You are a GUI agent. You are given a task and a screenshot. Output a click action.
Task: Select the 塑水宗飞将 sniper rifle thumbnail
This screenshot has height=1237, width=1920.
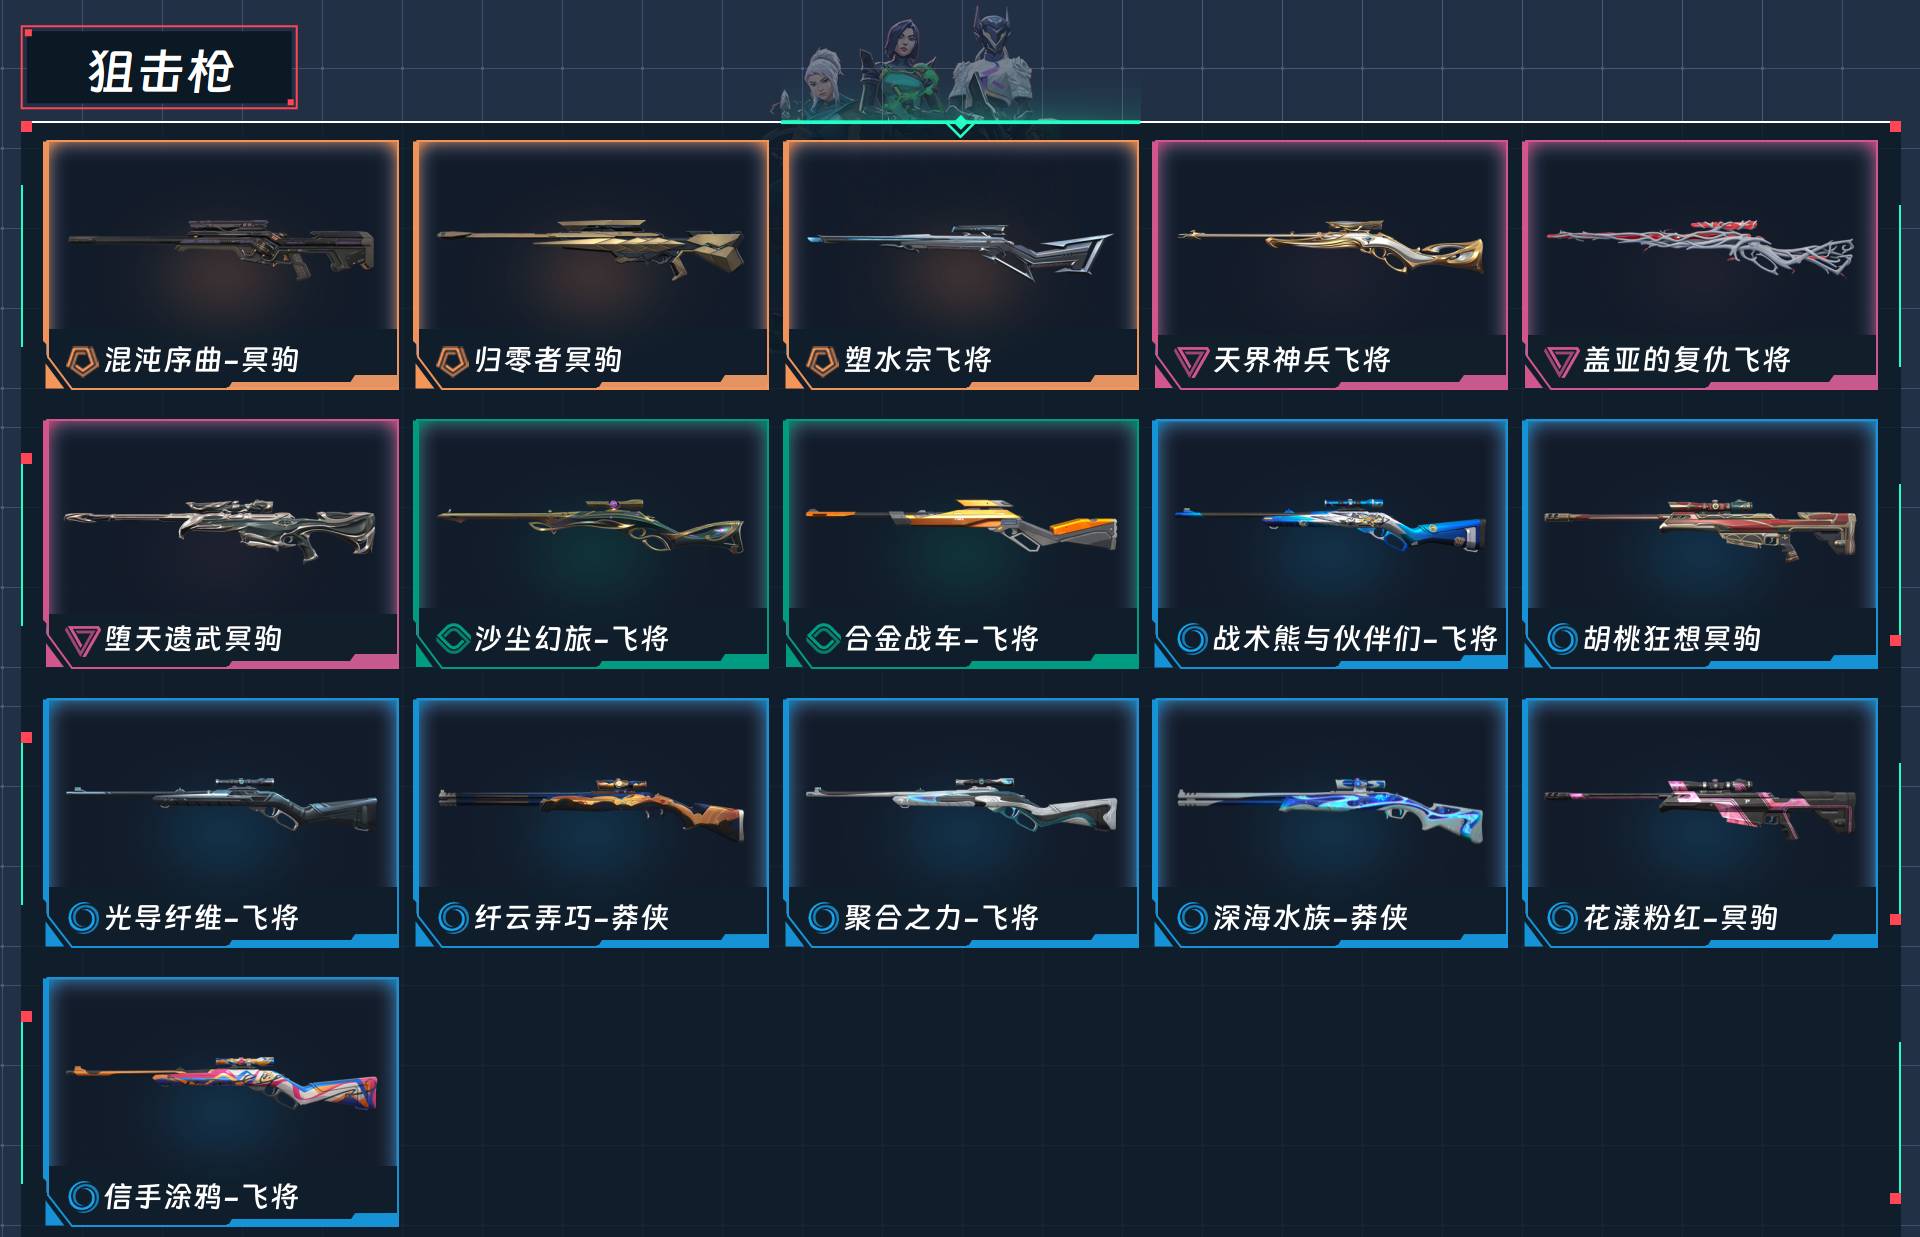[961, 250]
